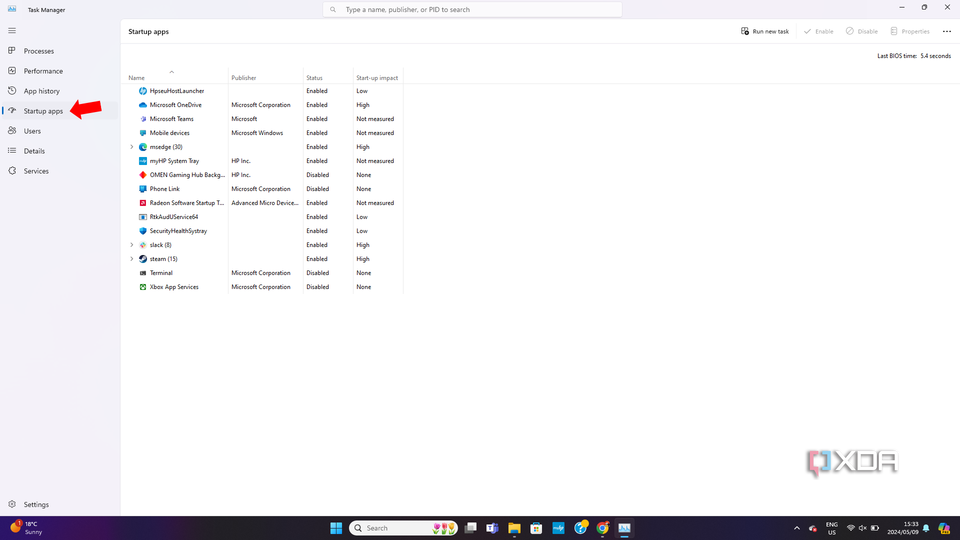Click the Radeon Software Startup icon

point(143,203)
